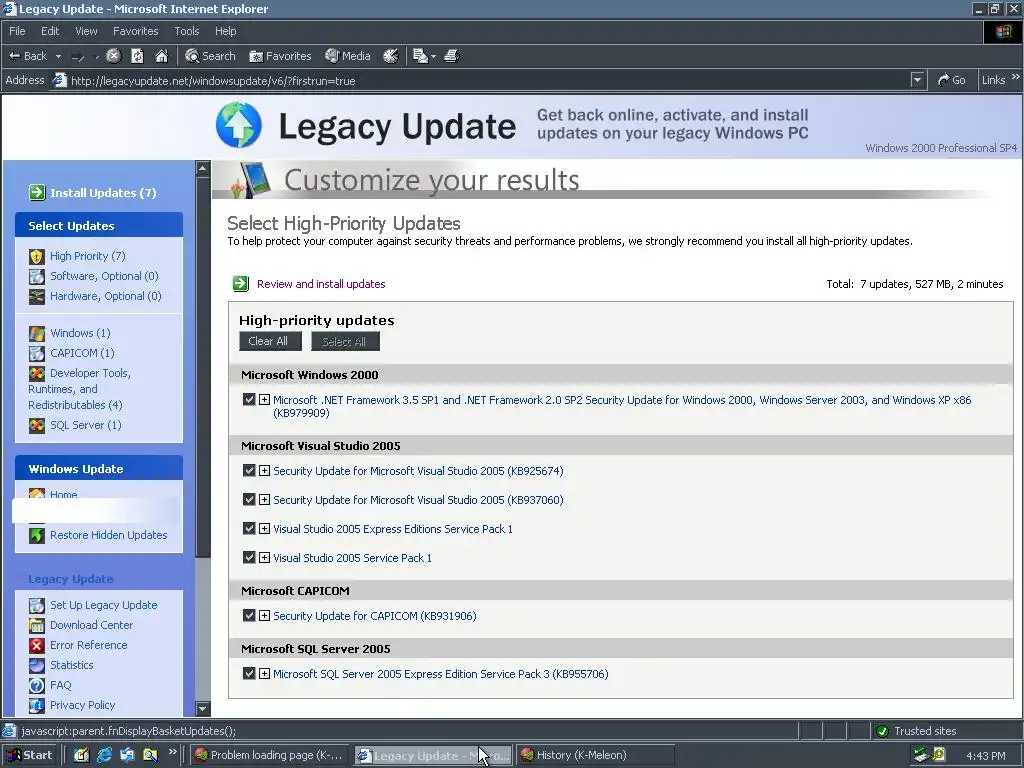Open the address bar dropdown arrow
The height and width of the screenshot is (768, 1024).
point(918,80)
